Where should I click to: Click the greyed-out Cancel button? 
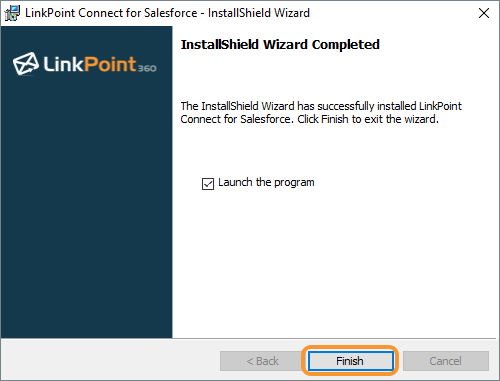tap(446, 361)
